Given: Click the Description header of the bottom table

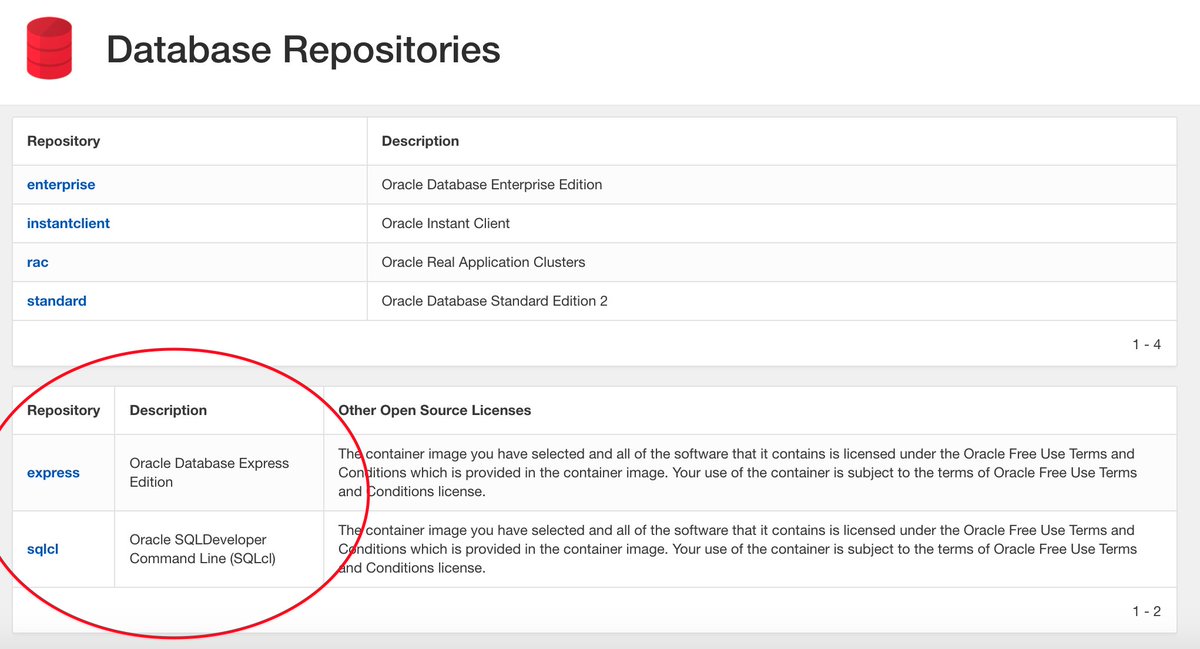Looking at the screenshot, I should point(168,410).
